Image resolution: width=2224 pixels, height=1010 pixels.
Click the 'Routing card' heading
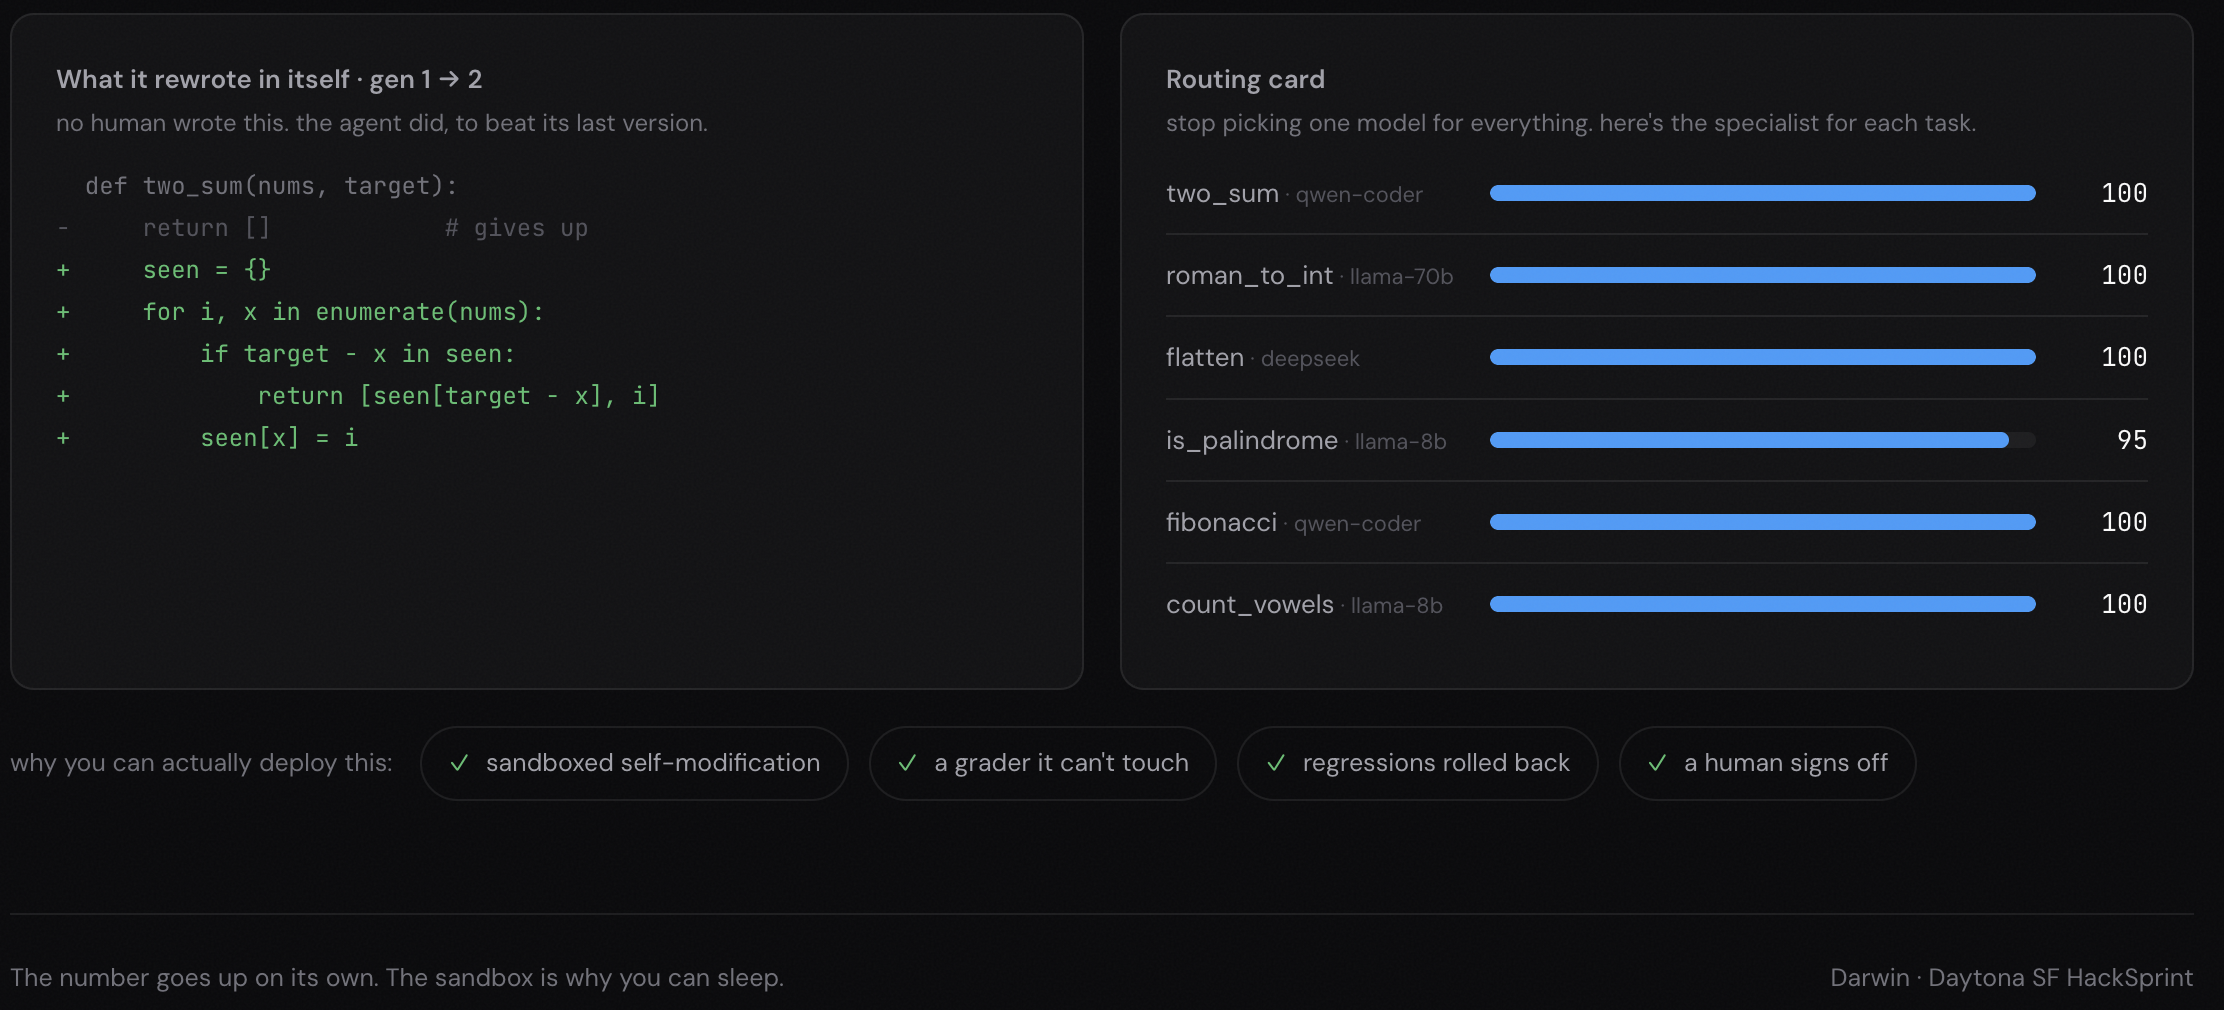(1245, 79)
